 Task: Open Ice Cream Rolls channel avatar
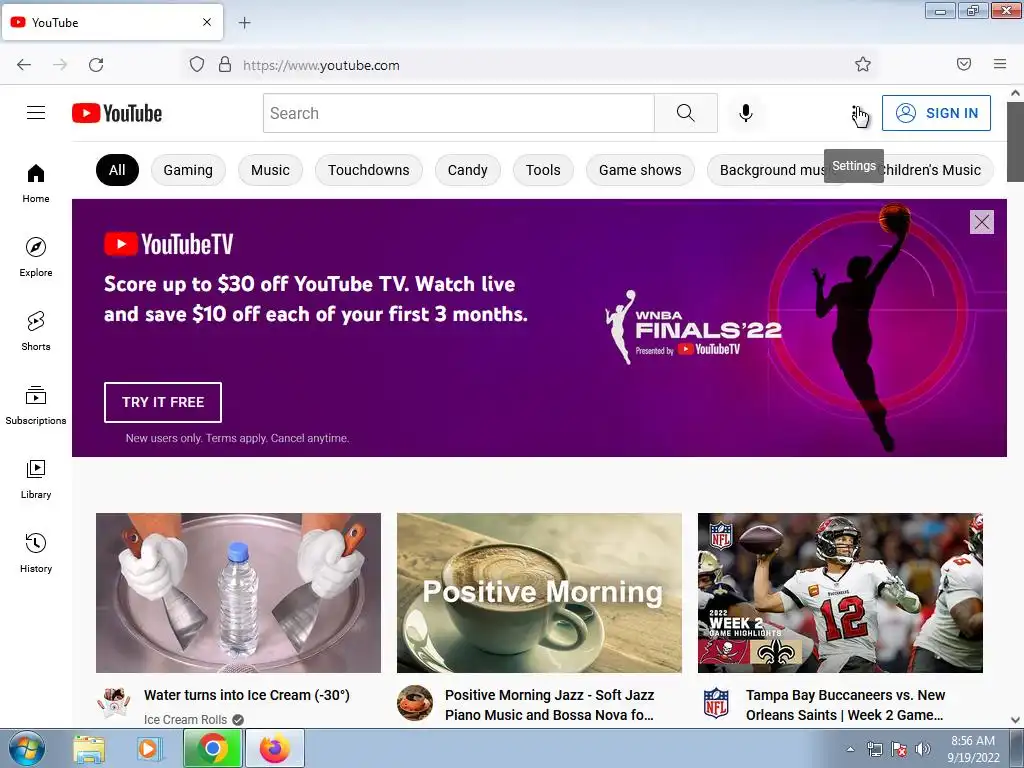[114, 703]
